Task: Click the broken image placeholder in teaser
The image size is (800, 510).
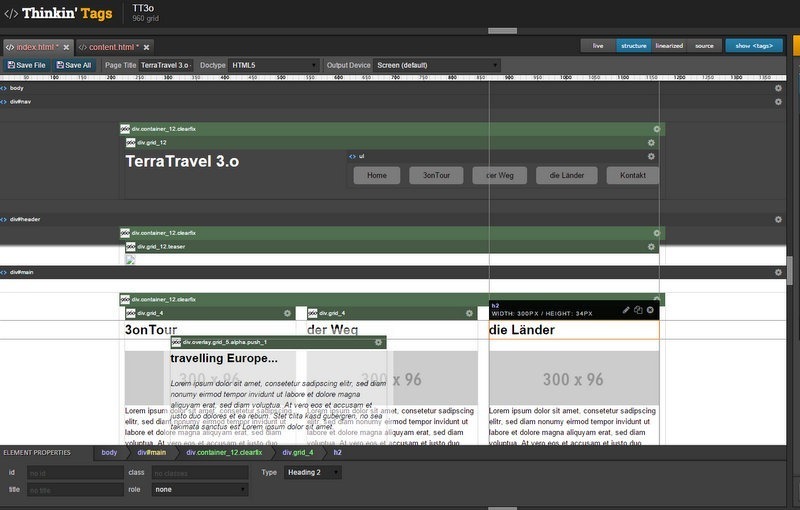Action: pyautogui.click(x=131, y=260)
